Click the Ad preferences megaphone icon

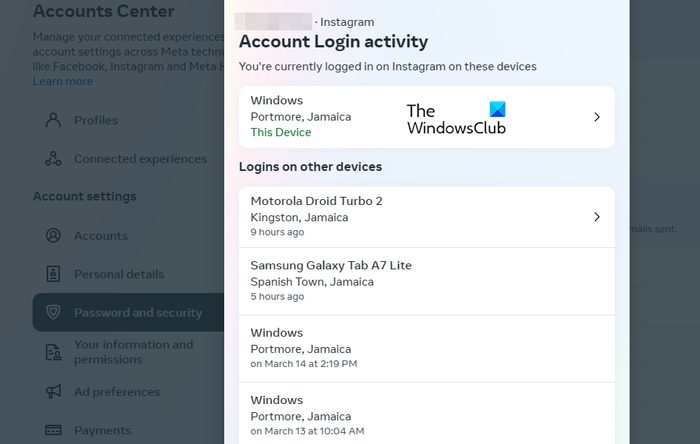click(x=53, y=392)
